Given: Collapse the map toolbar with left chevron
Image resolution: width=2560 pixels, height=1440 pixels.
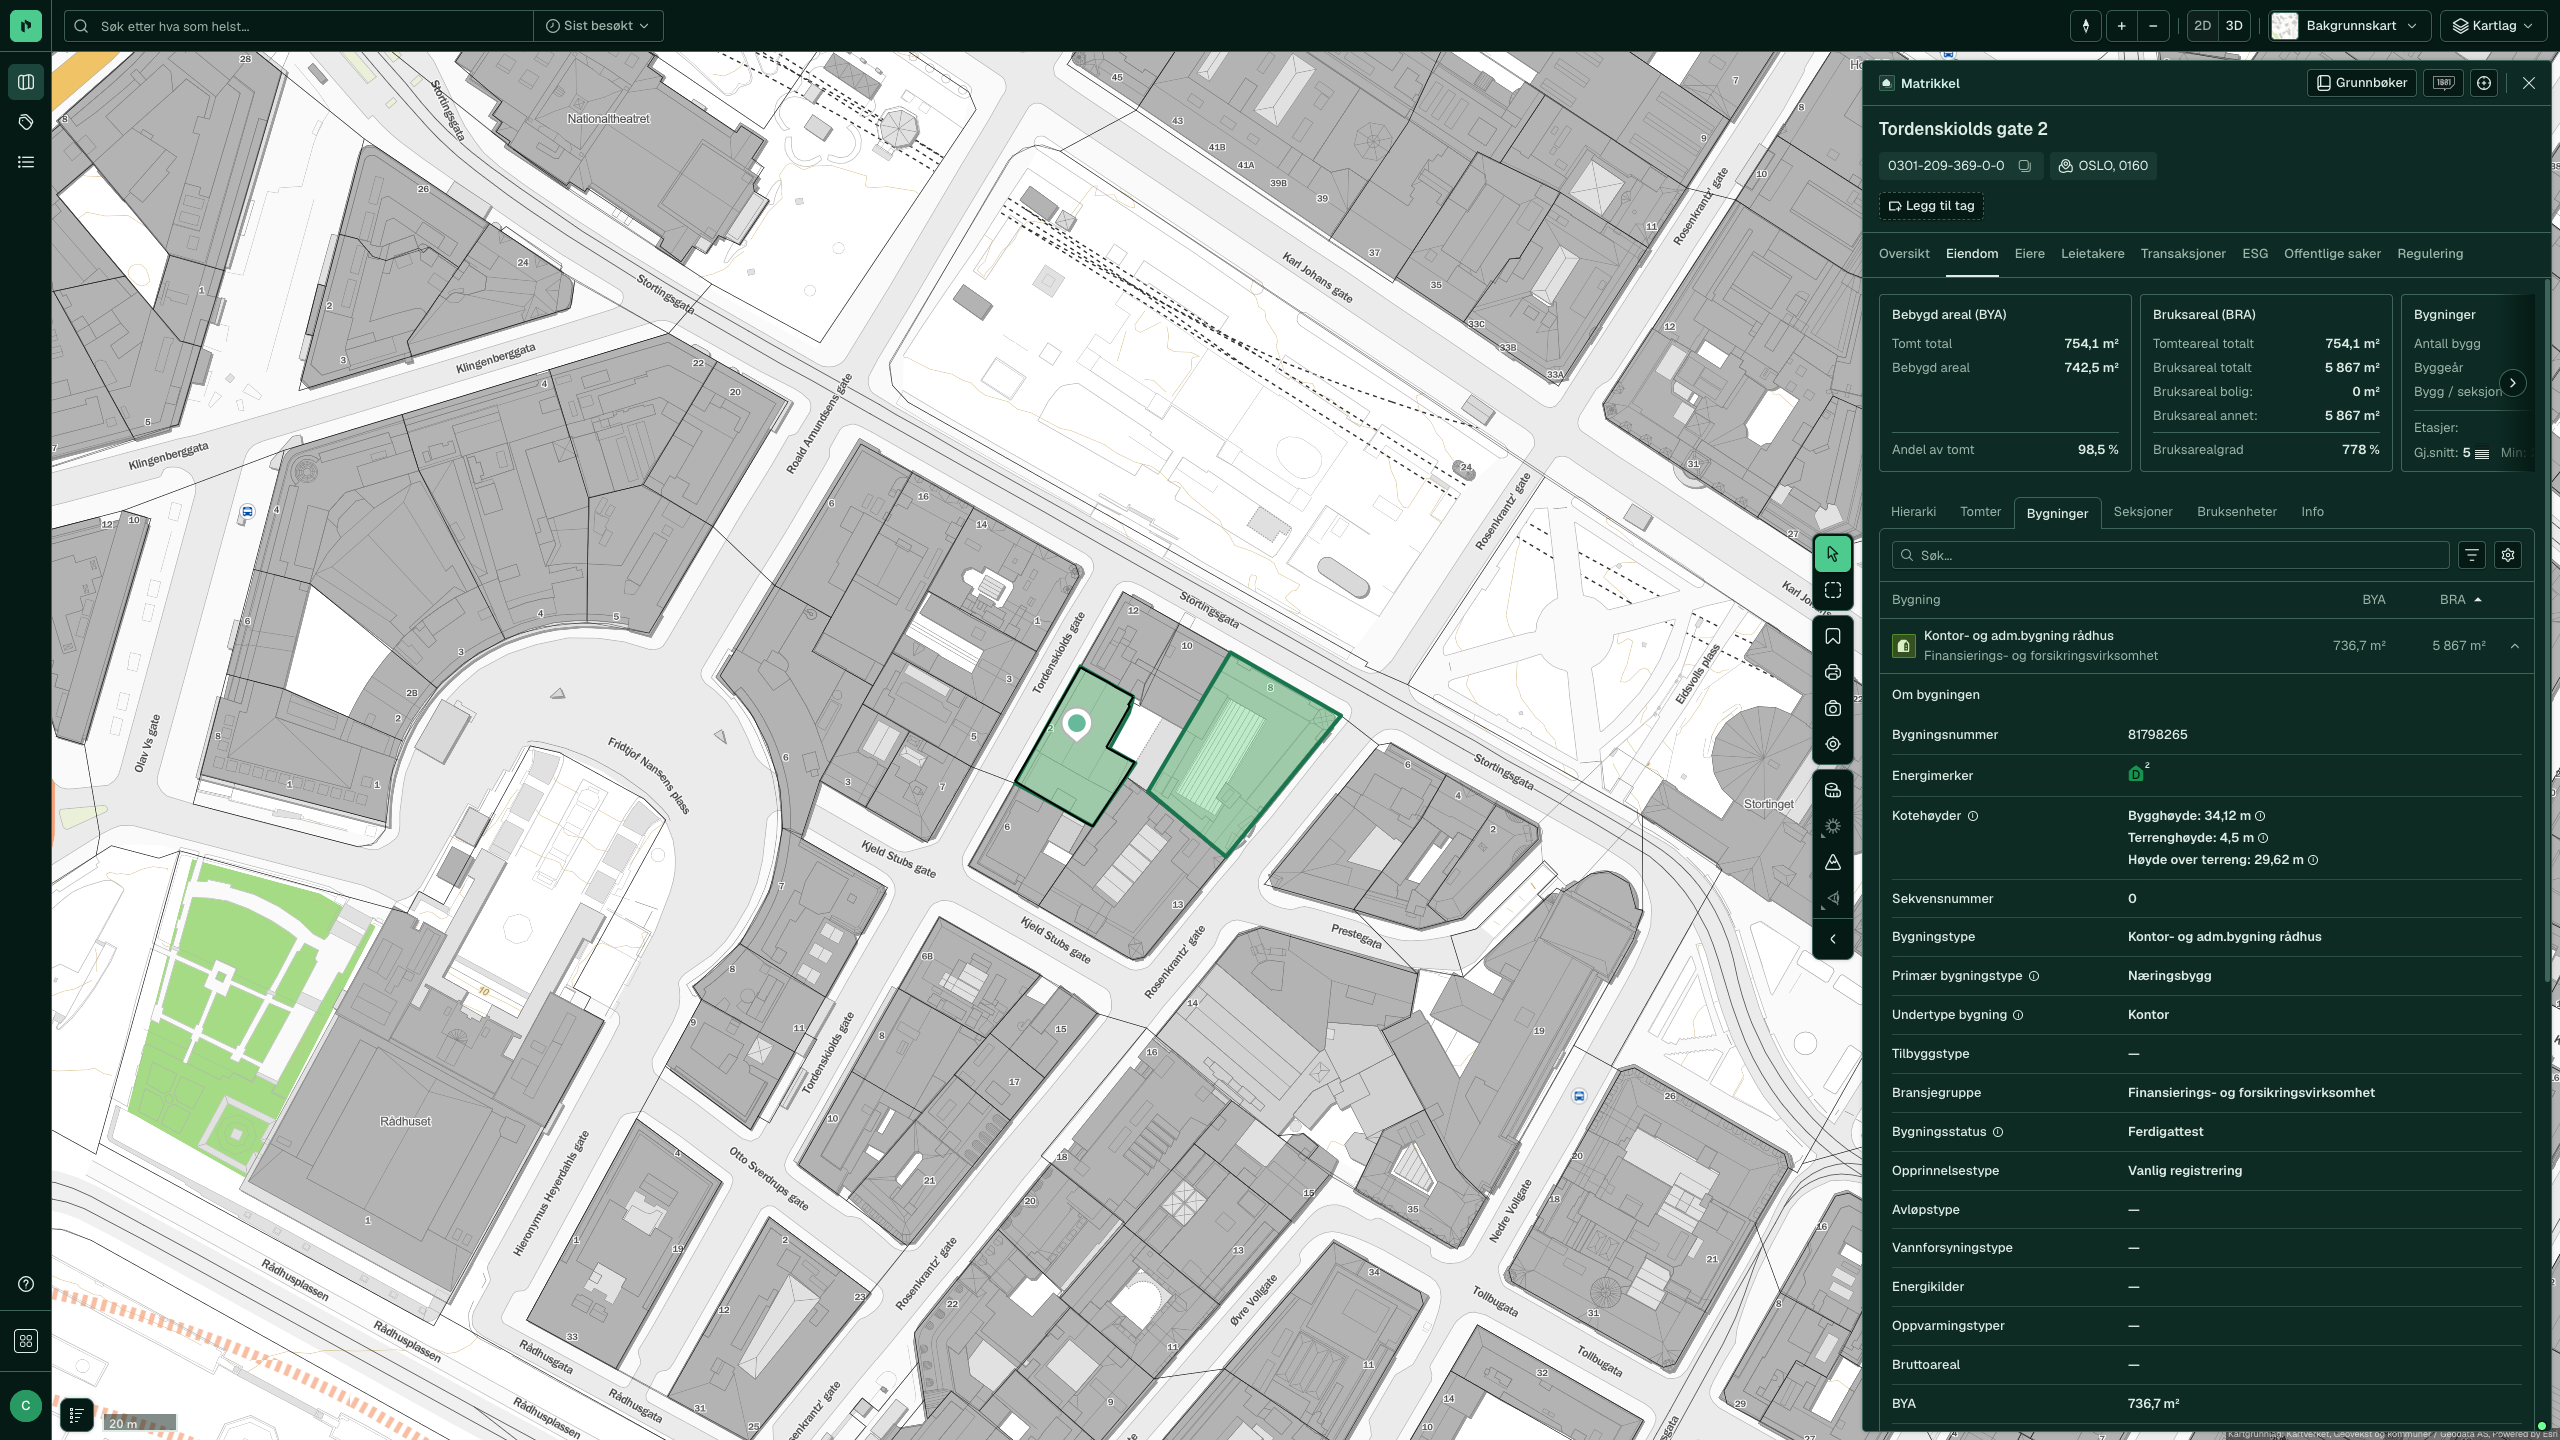Looking at the screenshot, I should 1832,939.
